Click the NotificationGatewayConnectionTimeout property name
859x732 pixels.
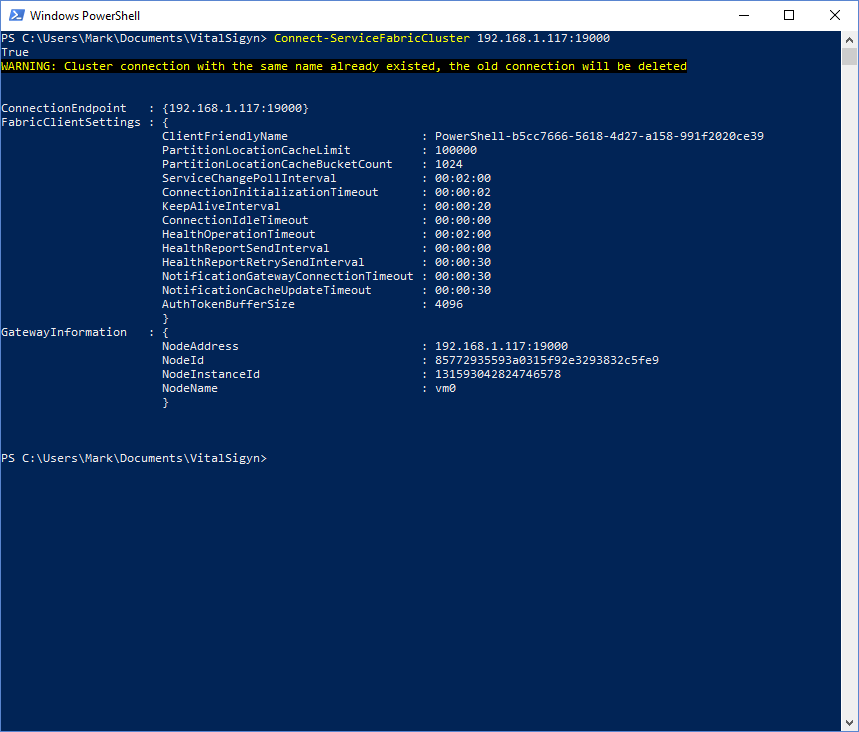pyautogui.click(x=288, y=276)
